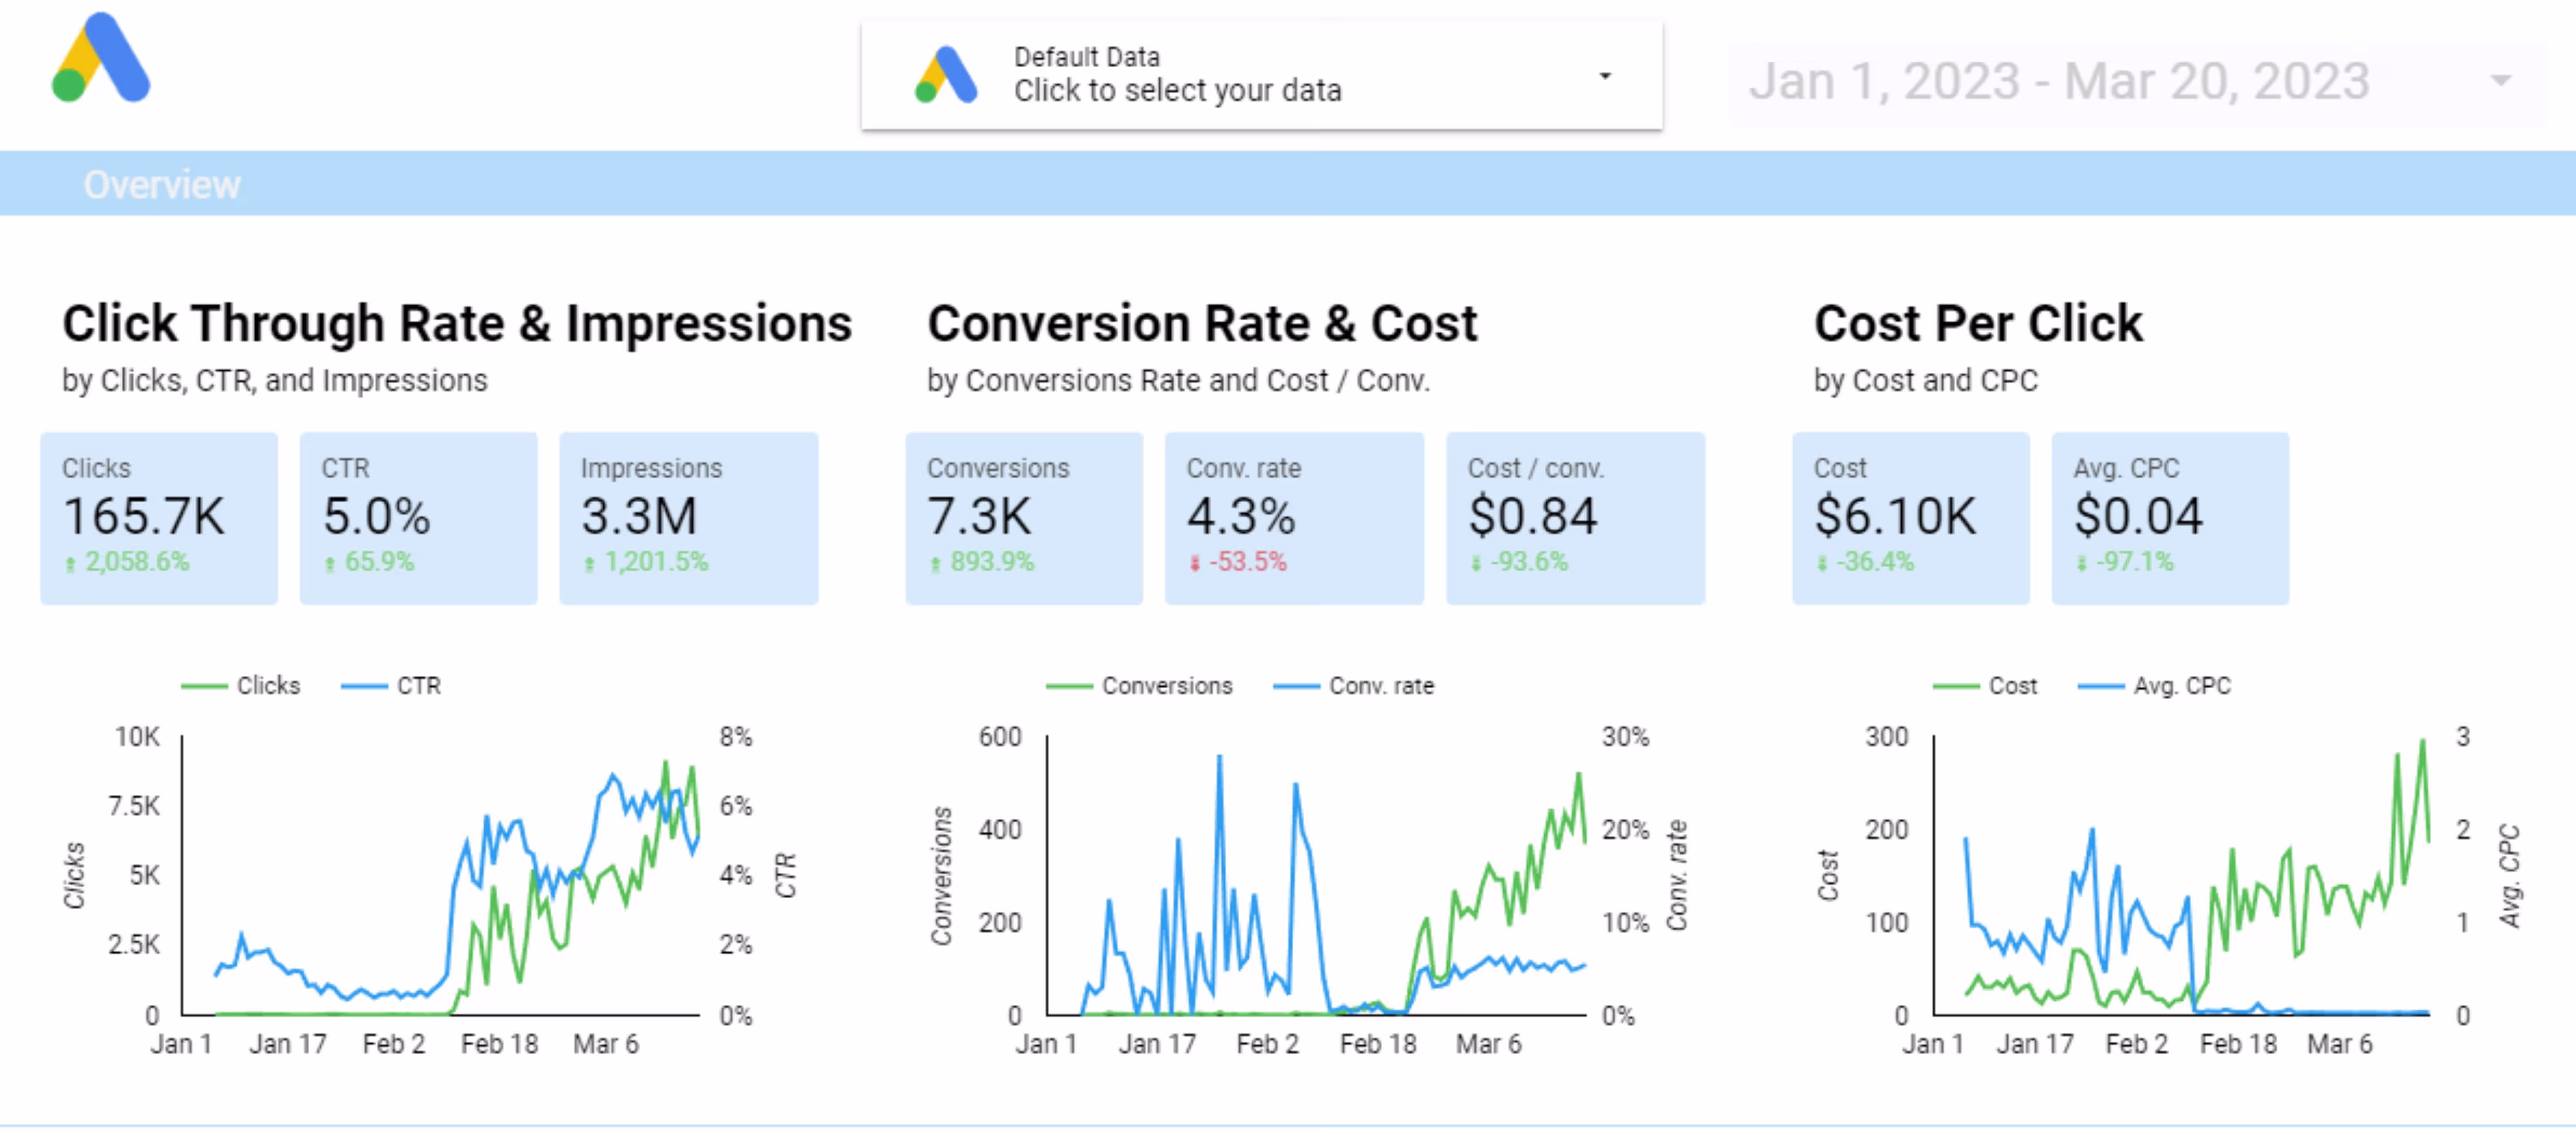This screenshot has height=1132, width=2576.
Task: Click the Jan 1 - Mar 20, 2023 date range
Action: click(x=2058, y=81)
